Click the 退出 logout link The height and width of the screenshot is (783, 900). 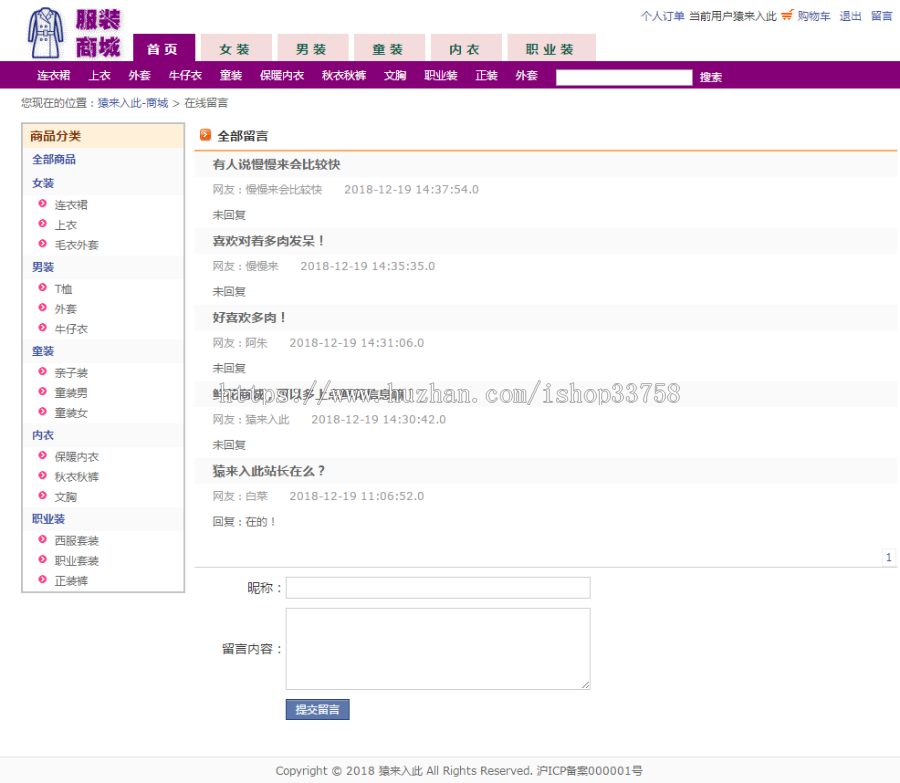[x=849, y=16]
